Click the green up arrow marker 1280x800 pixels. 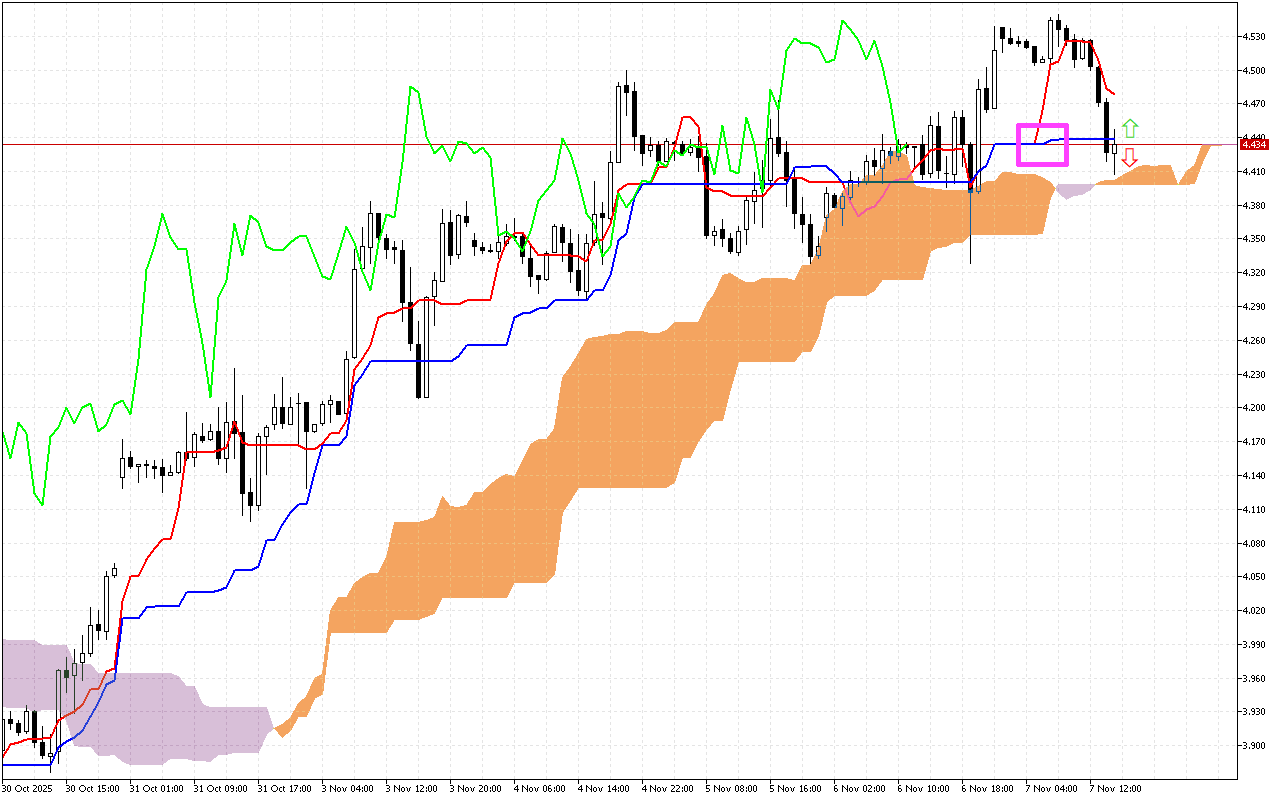pos(1129,128)
